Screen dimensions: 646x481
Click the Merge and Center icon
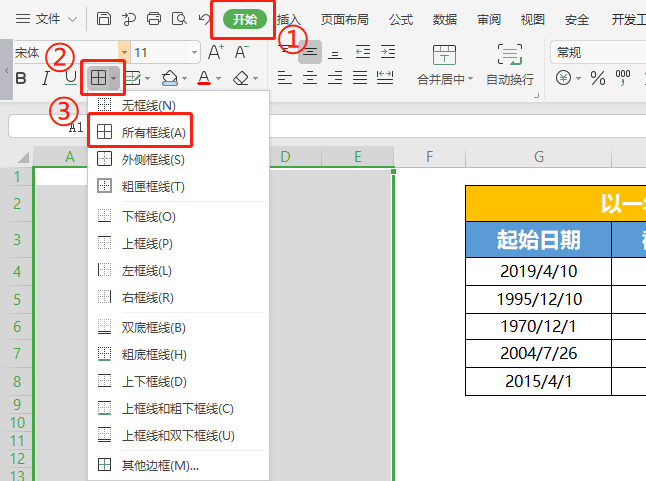(x=444, y=56)
